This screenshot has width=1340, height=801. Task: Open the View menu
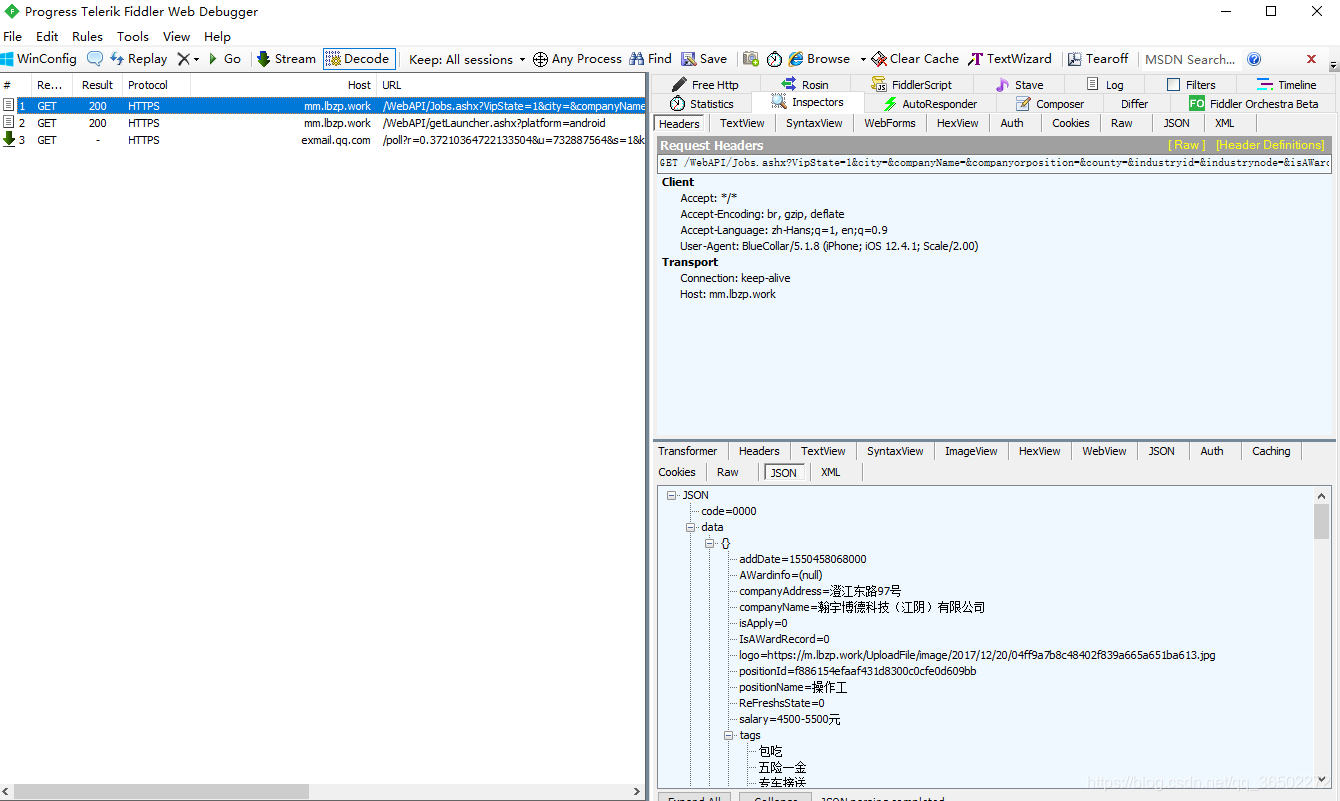tap(176, 36)
